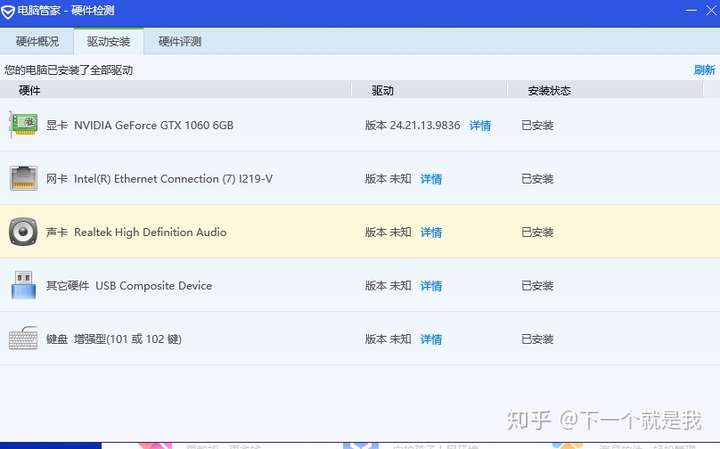Minimize the 电脑管家 硬件检测 window
The height and width of the screenshot is (449, 720).
pyautogui.click(x=691, y=10)
